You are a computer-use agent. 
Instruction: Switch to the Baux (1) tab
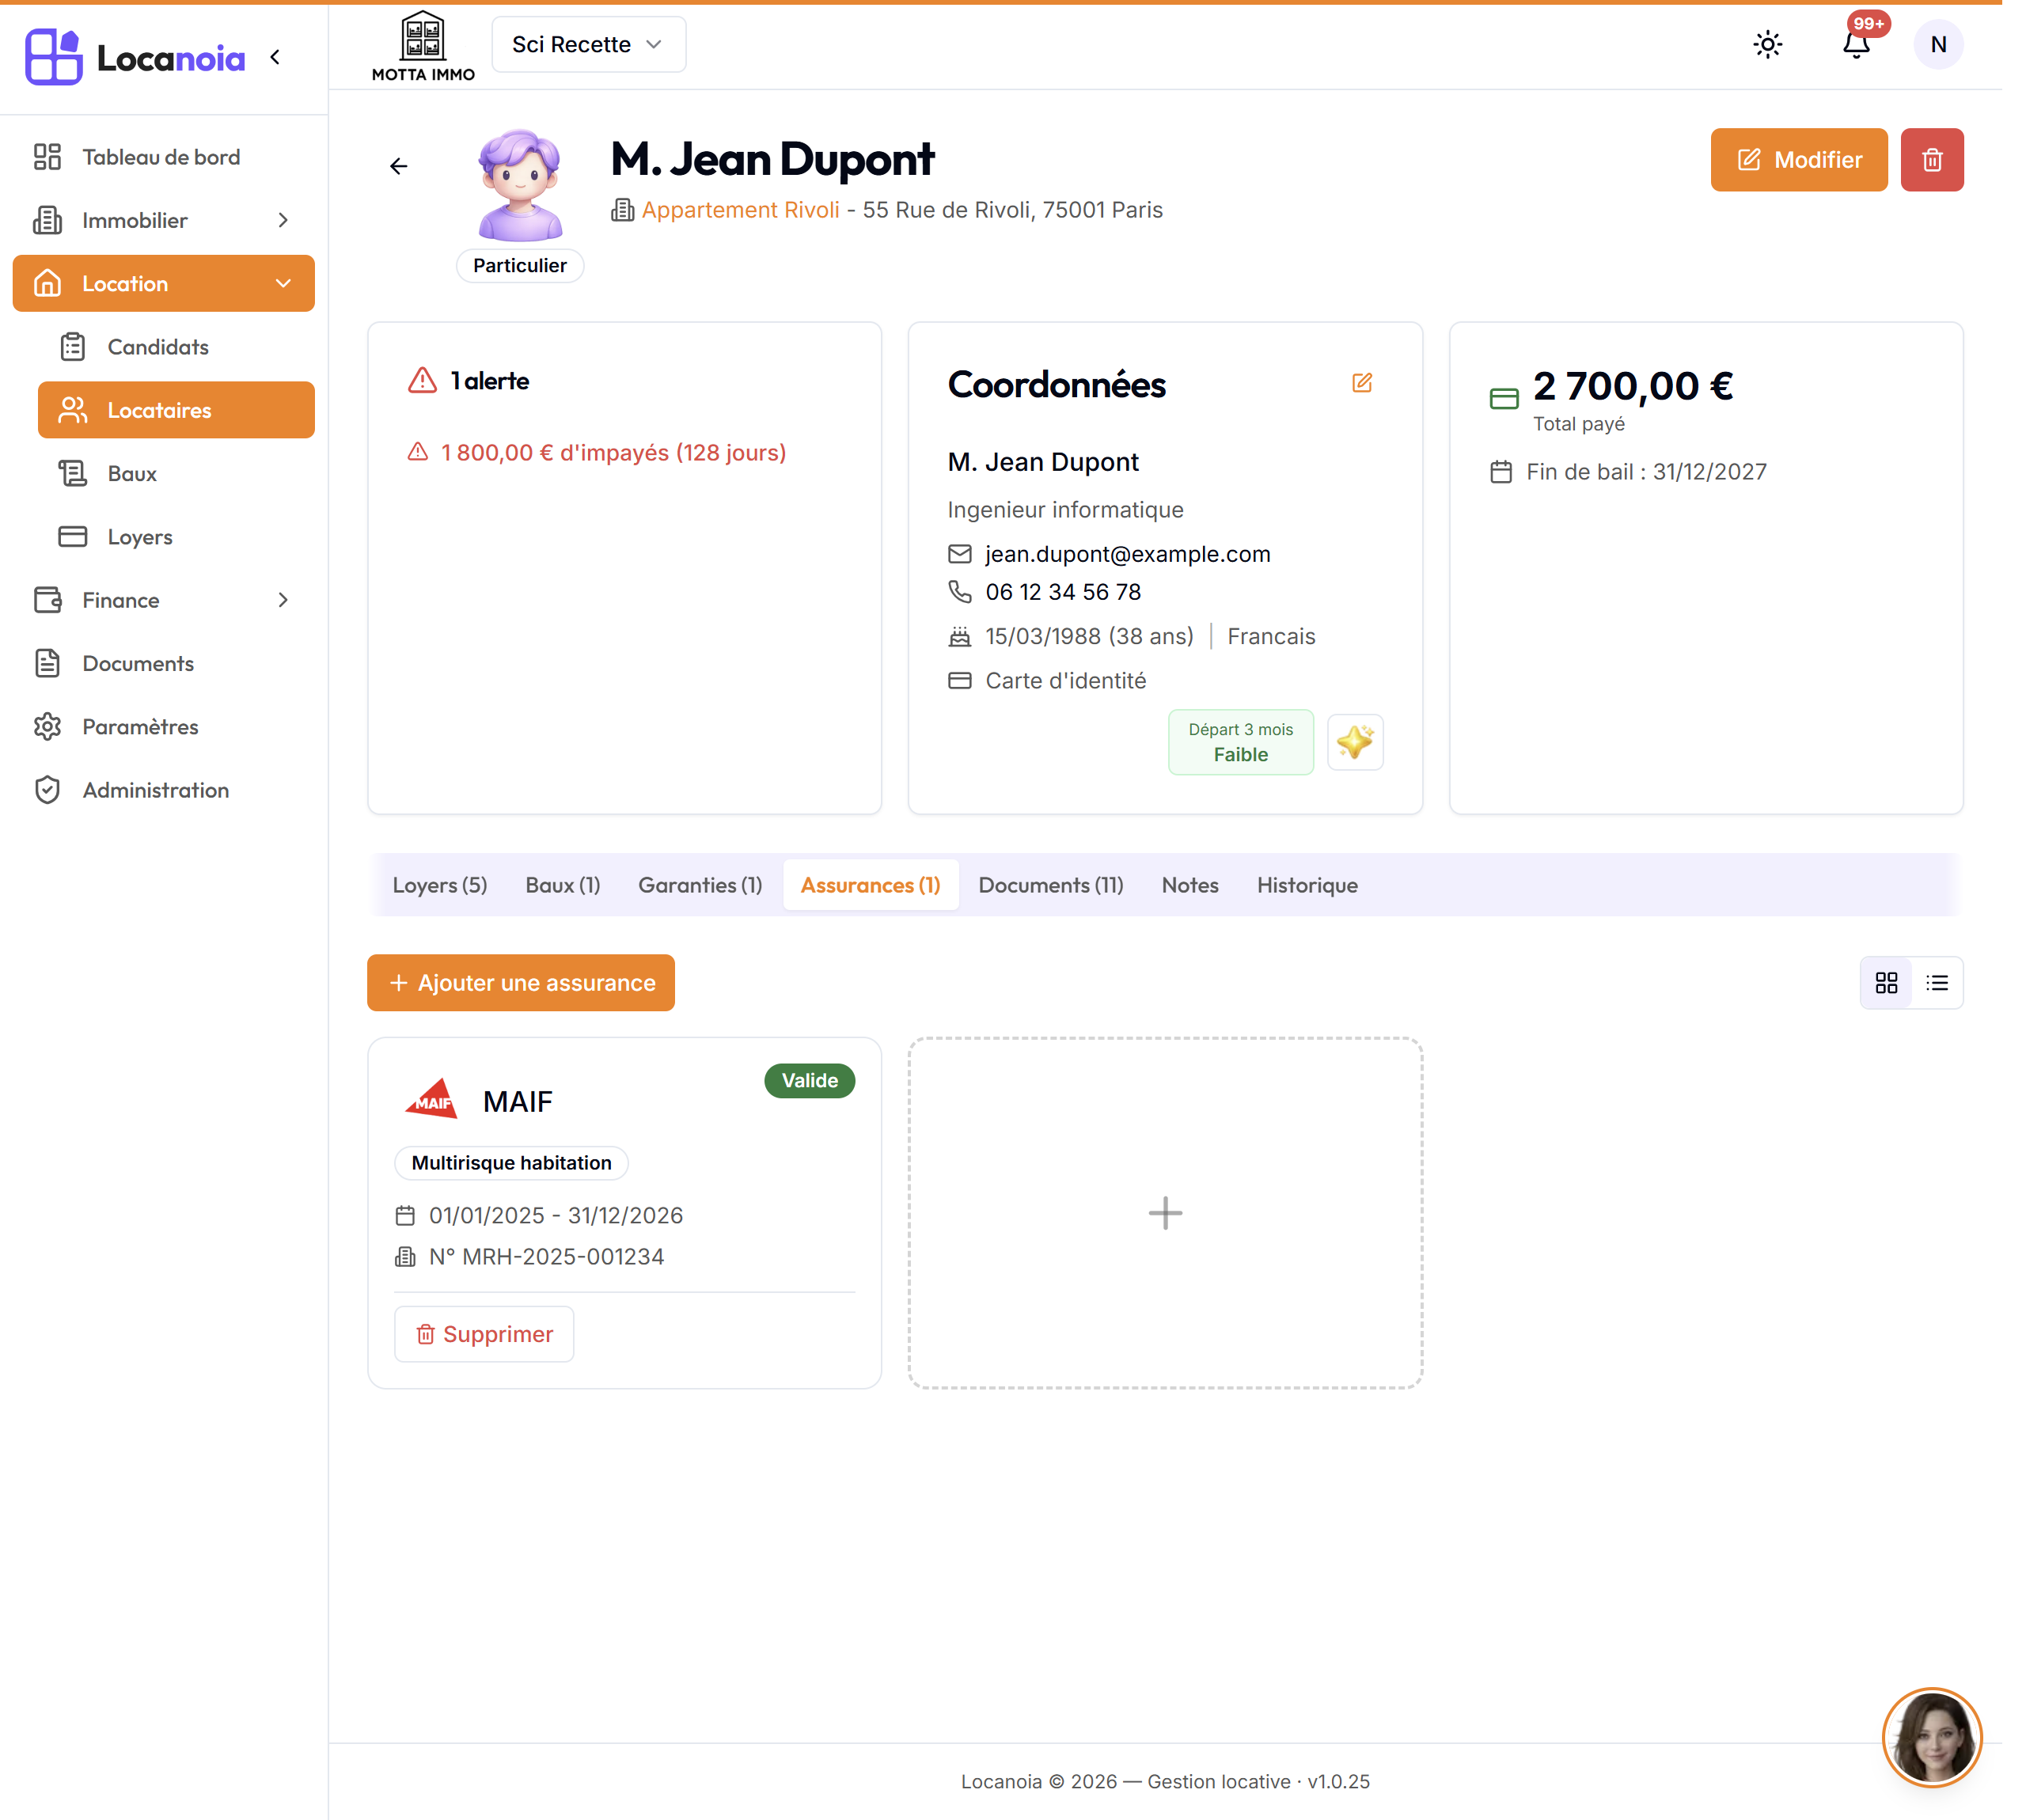coord(562,885)
